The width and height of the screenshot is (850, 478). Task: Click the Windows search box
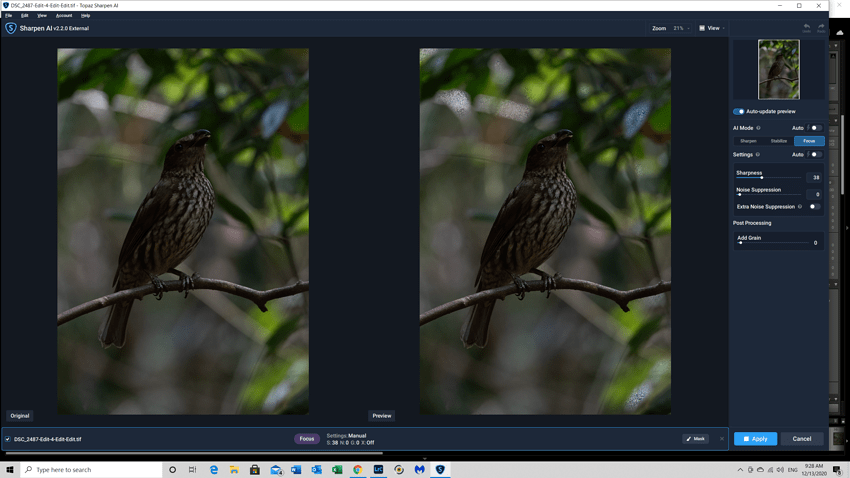(x=91, y=470)
